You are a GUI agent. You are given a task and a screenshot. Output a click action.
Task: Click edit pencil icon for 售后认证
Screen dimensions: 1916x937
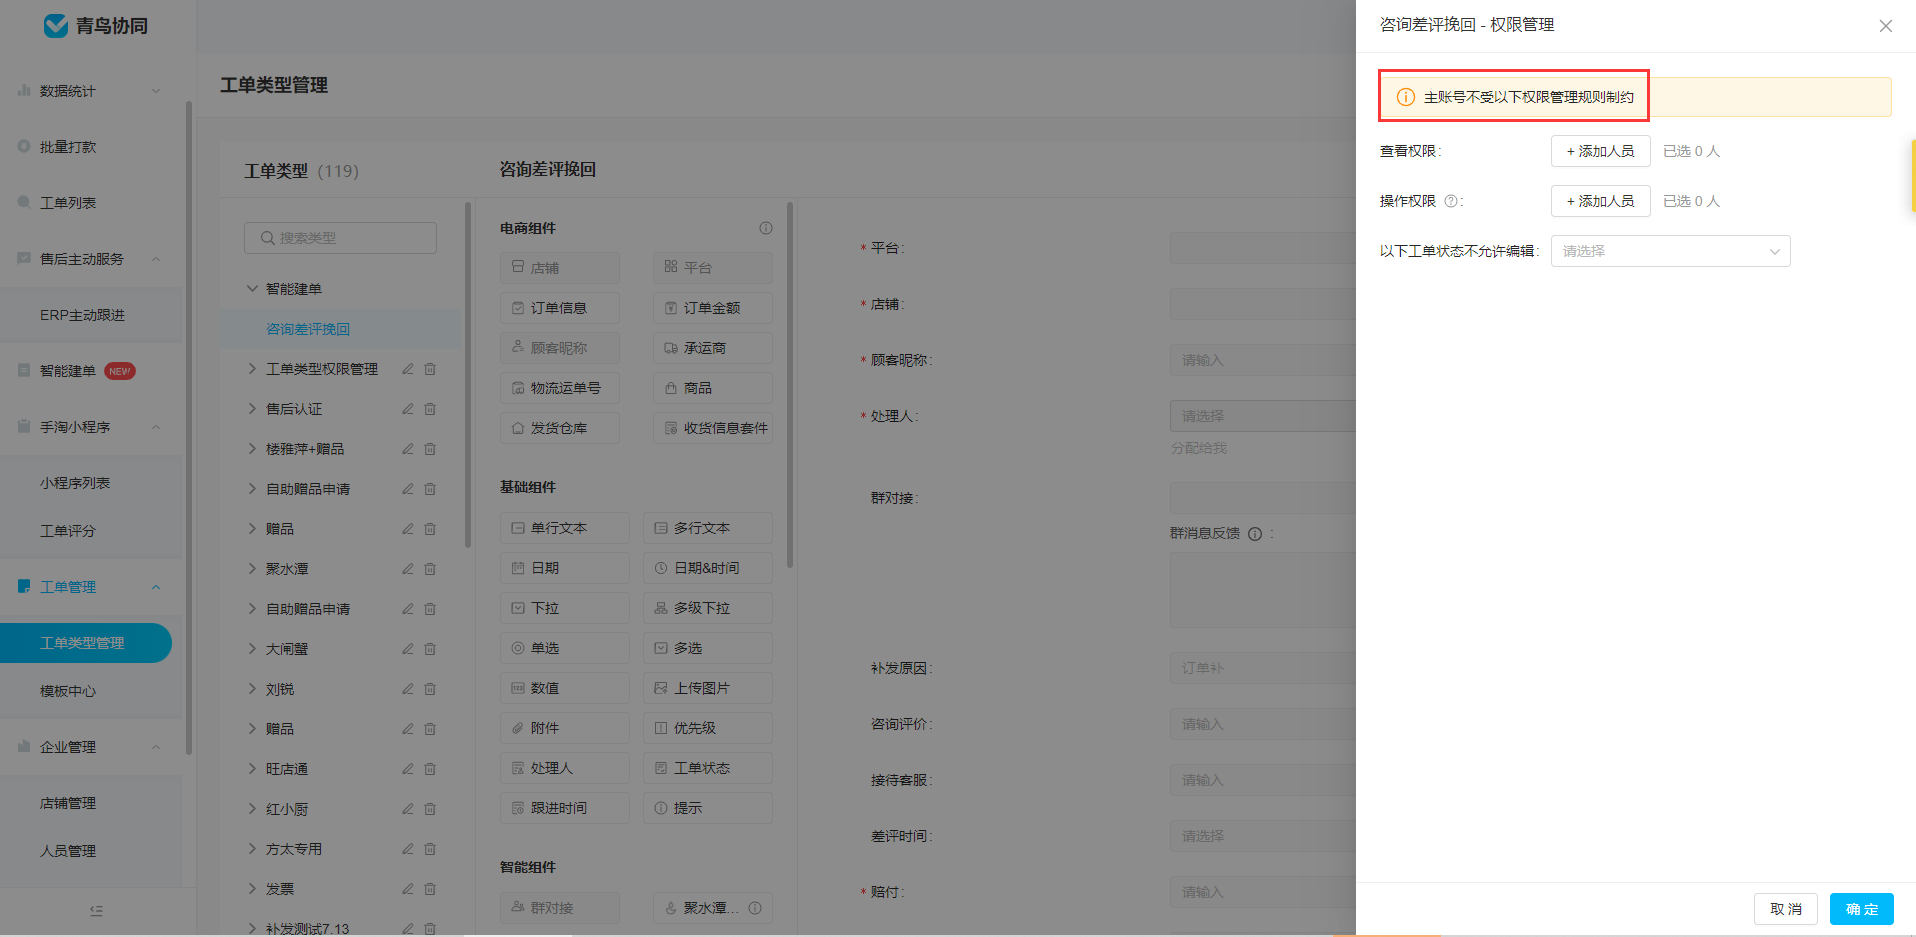408,409
